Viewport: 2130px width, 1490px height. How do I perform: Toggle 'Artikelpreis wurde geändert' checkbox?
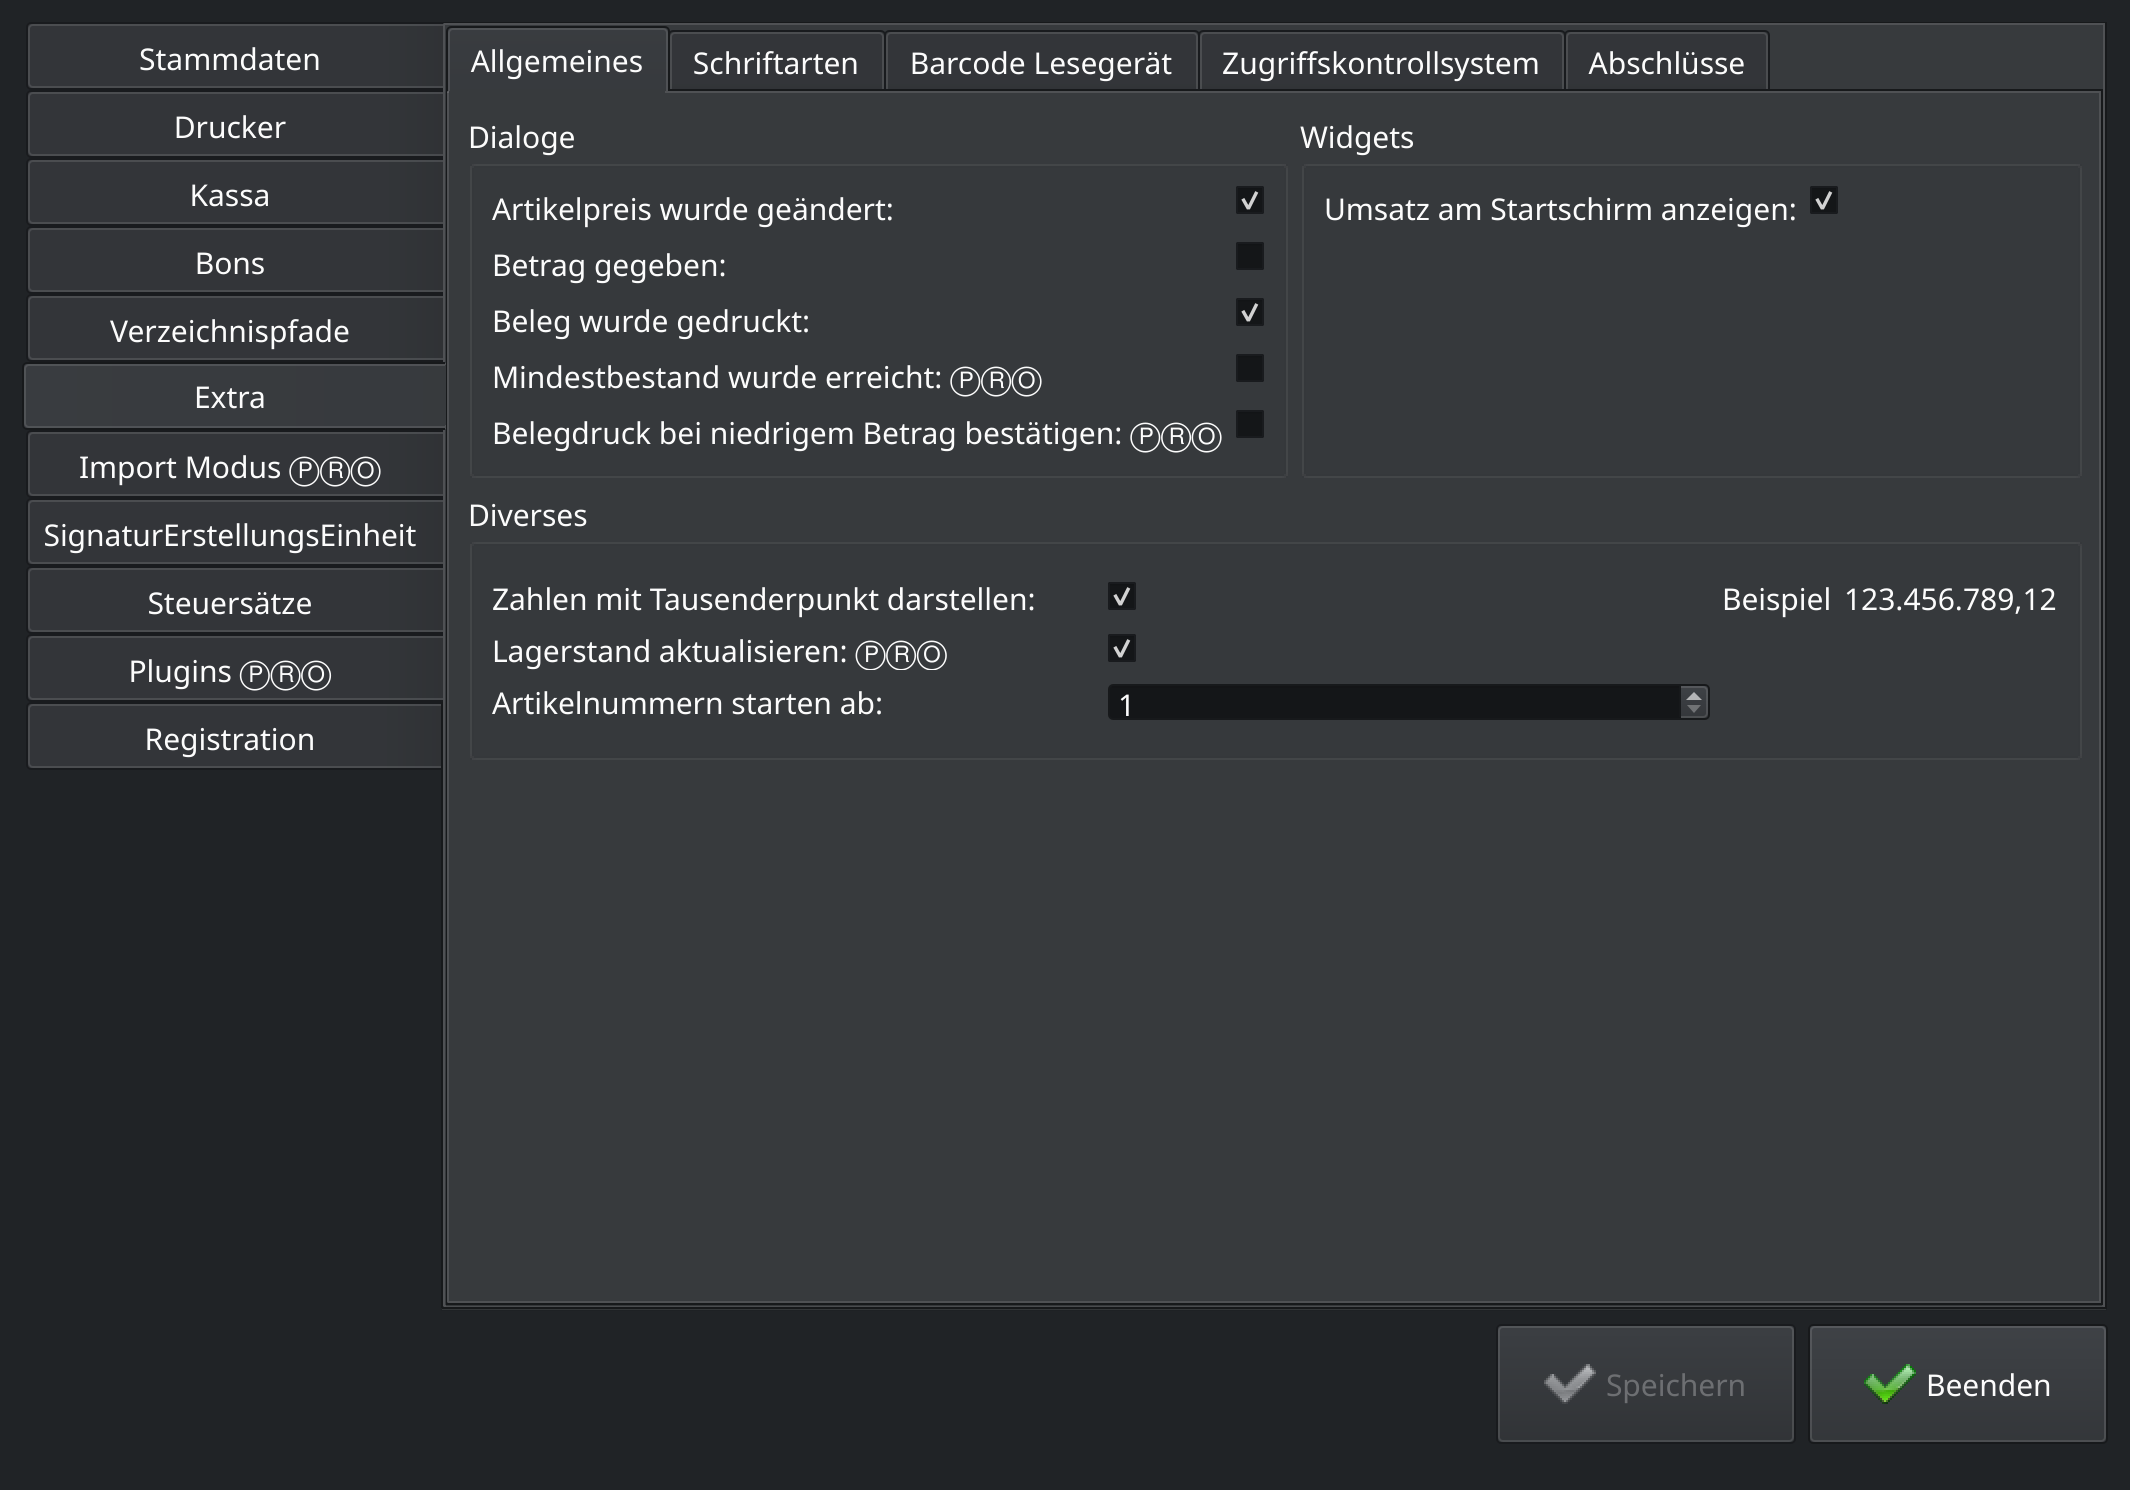1249,201
